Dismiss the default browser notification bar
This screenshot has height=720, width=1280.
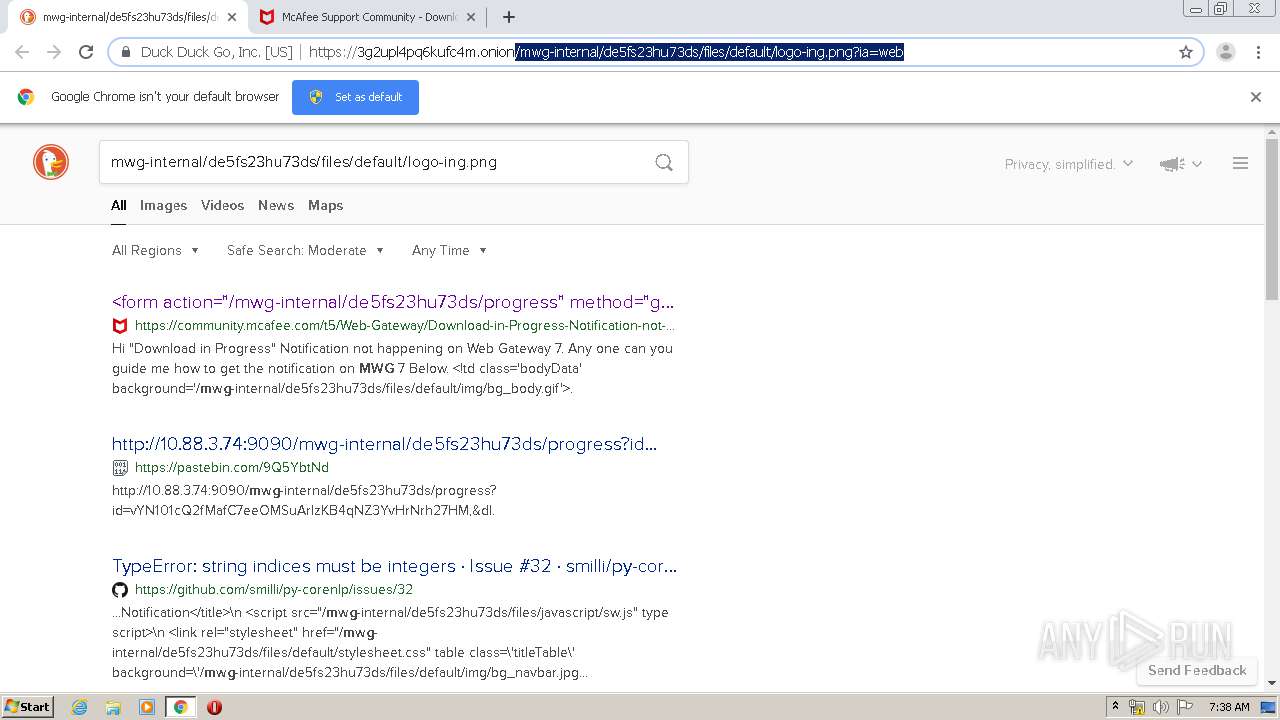tap(1256, 97)
